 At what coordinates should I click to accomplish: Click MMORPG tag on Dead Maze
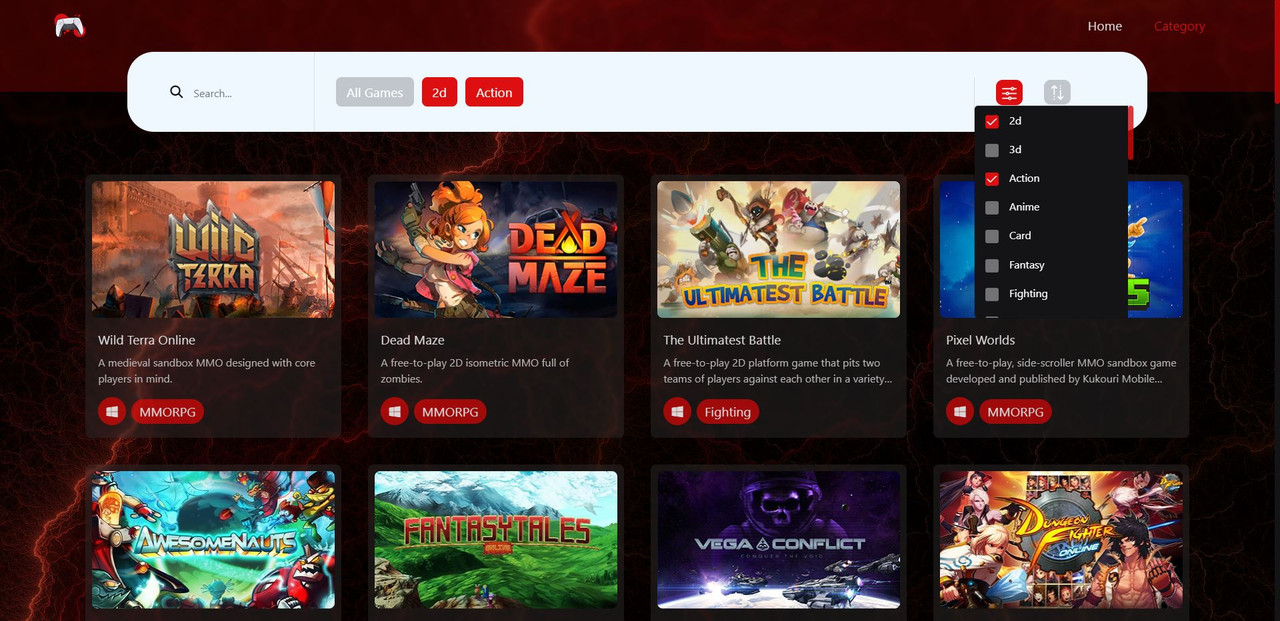450,411
